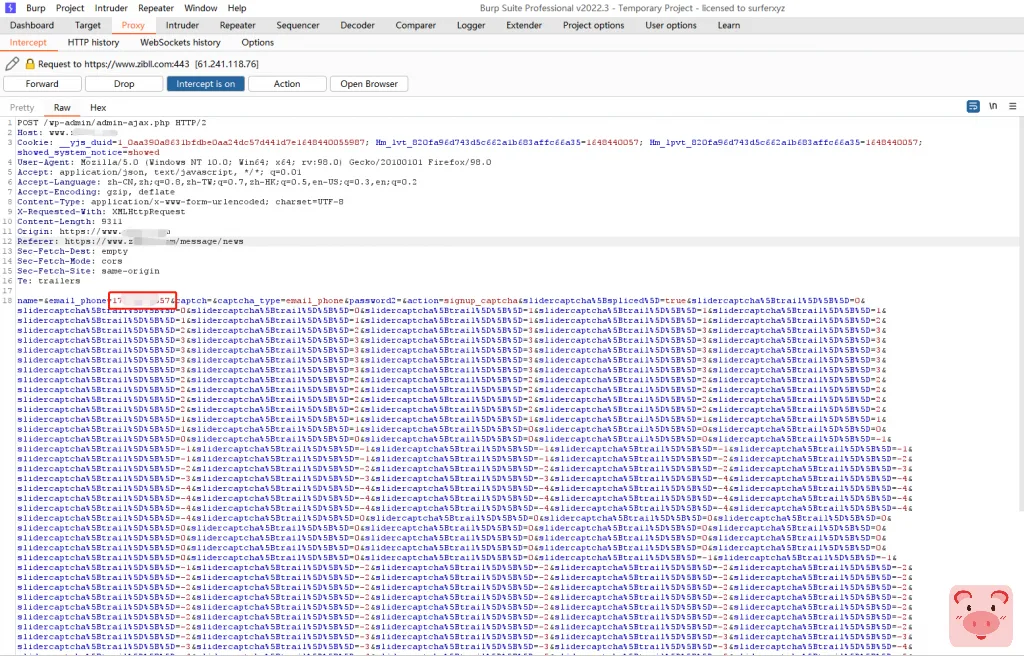Switch editor to Raw view
Viewport: 1024px width, 659px height.
pyautogui.click(x=62, y=107)
